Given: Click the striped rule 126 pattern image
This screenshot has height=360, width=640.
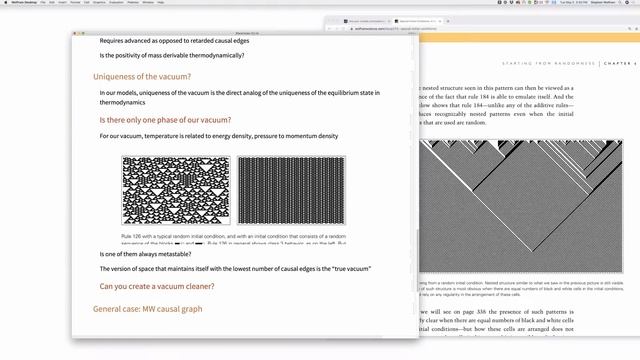Looking at the screenshot, I should coord(291,190).
